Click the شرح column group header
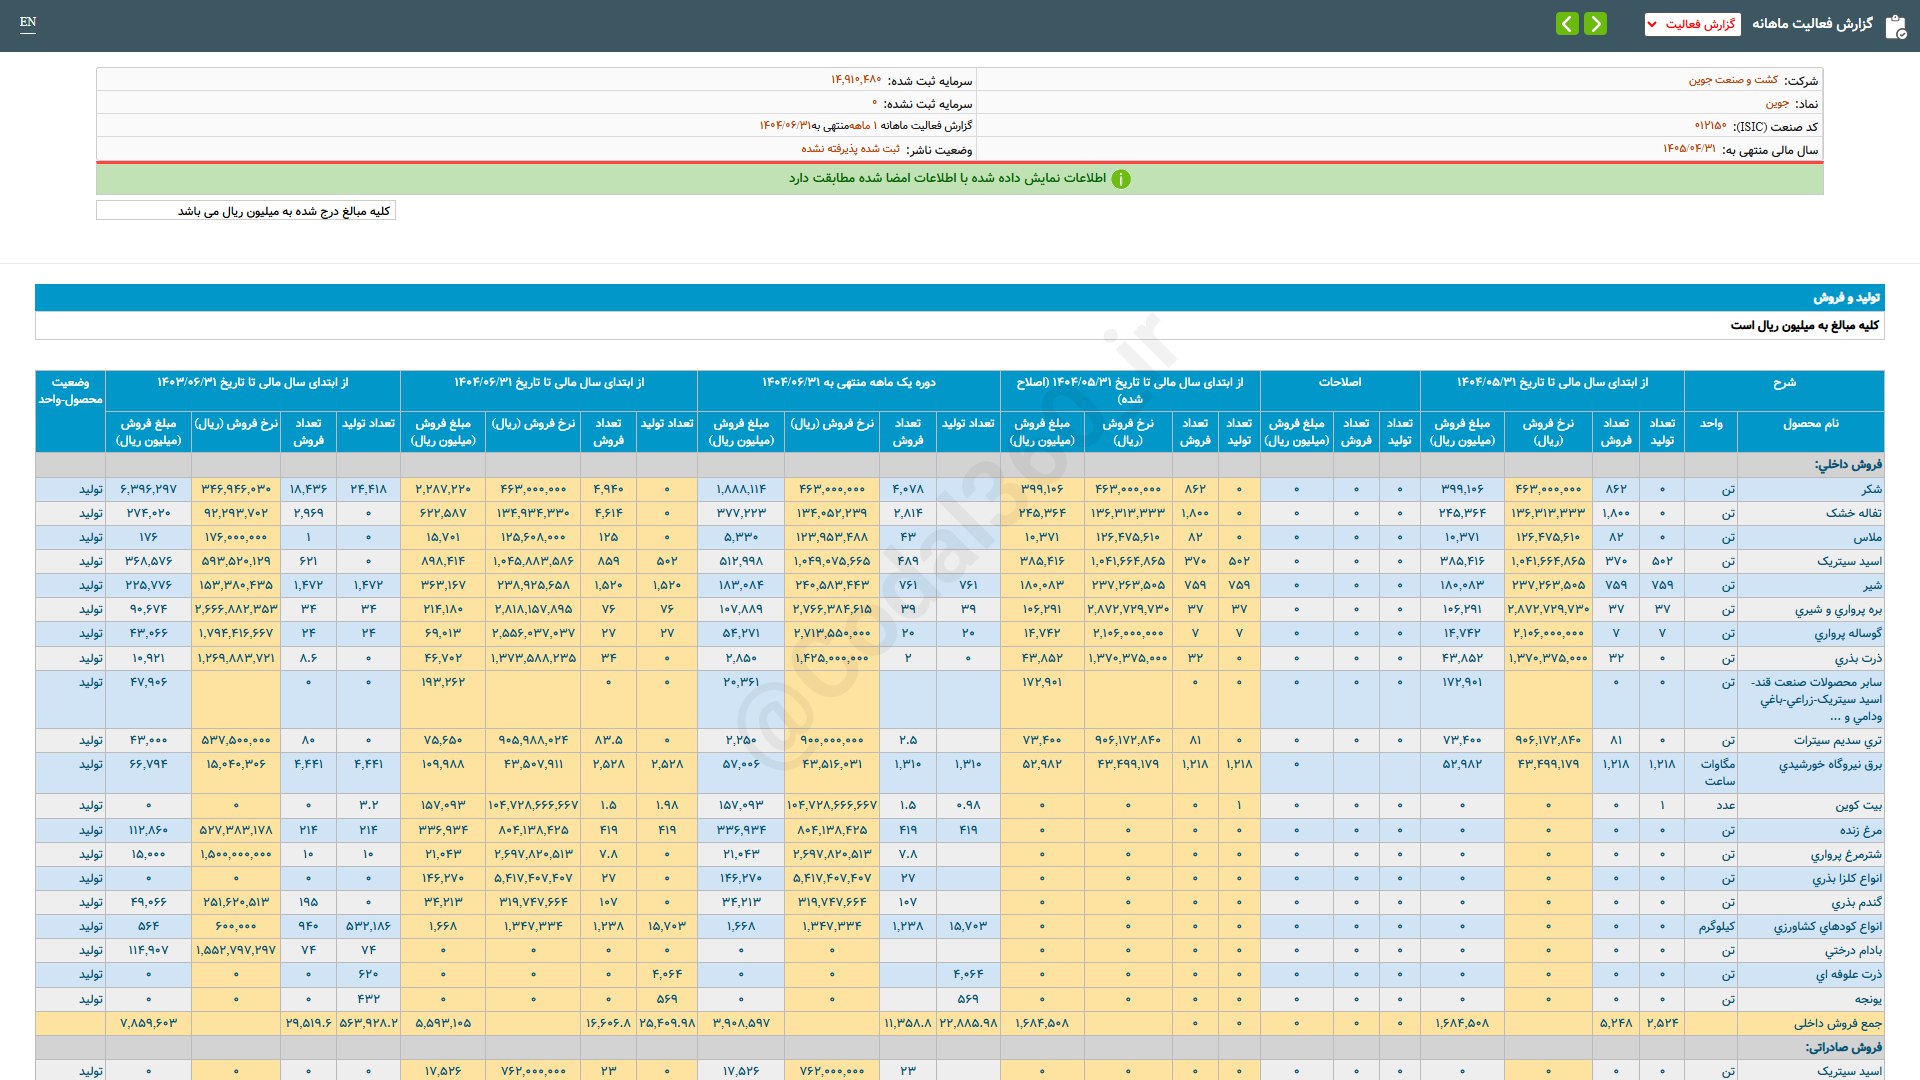Image resolution: width=1920 pixels, height=1080 pixels. 1784,383
